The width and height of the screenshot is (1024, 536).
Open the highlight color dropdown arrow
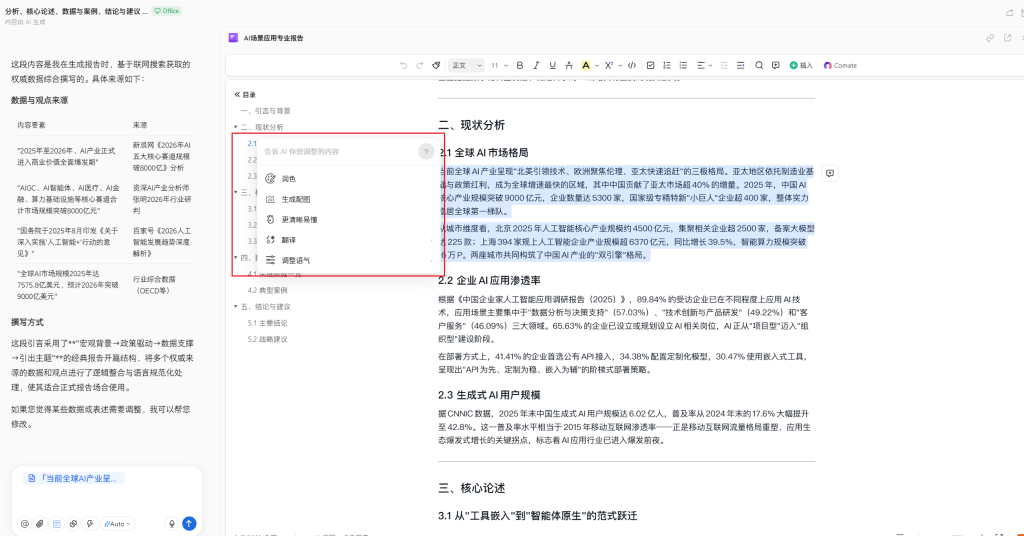pyautogui.click(x=596, y=65)
